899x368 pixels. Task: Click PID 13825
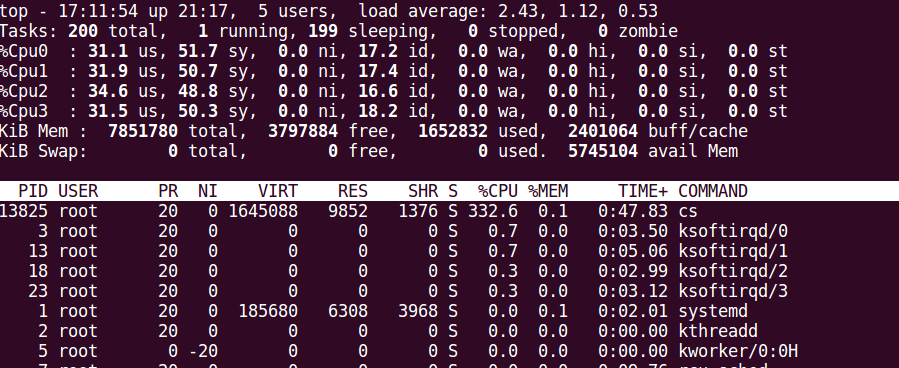pos(24,212)
